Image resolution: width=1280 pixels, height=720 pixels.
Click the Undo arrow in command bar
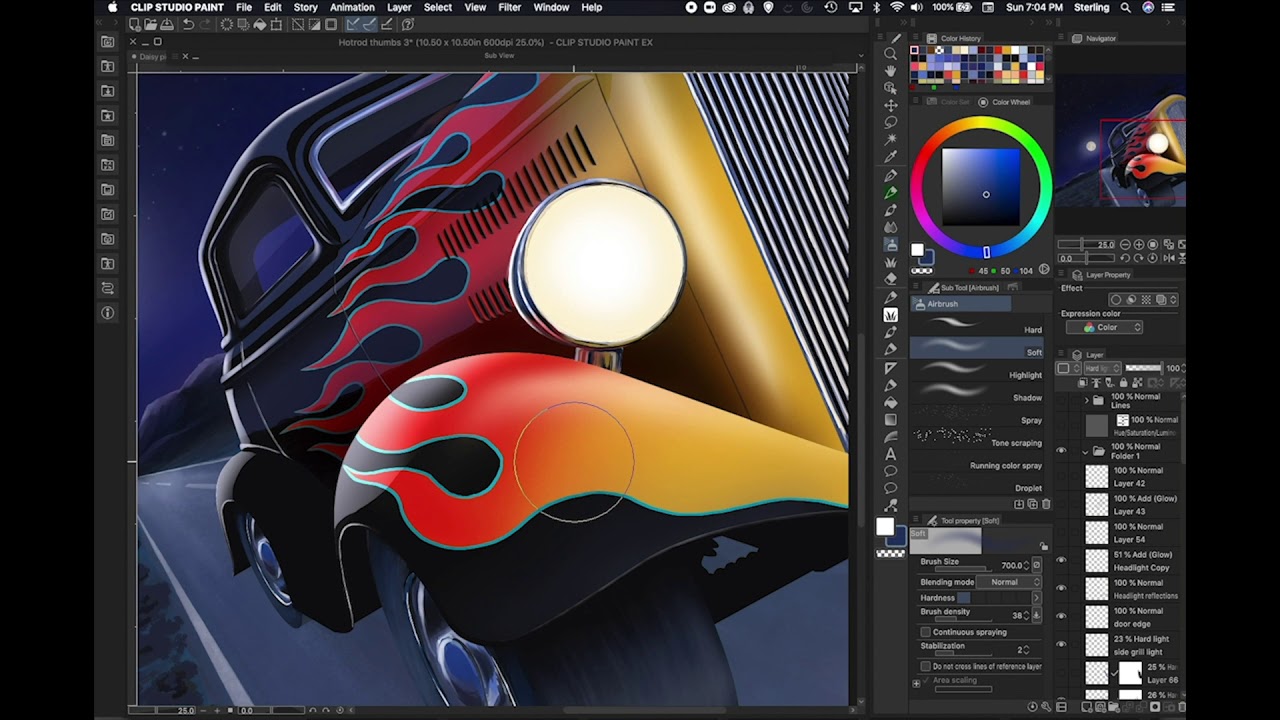click(x=187, y=24)
